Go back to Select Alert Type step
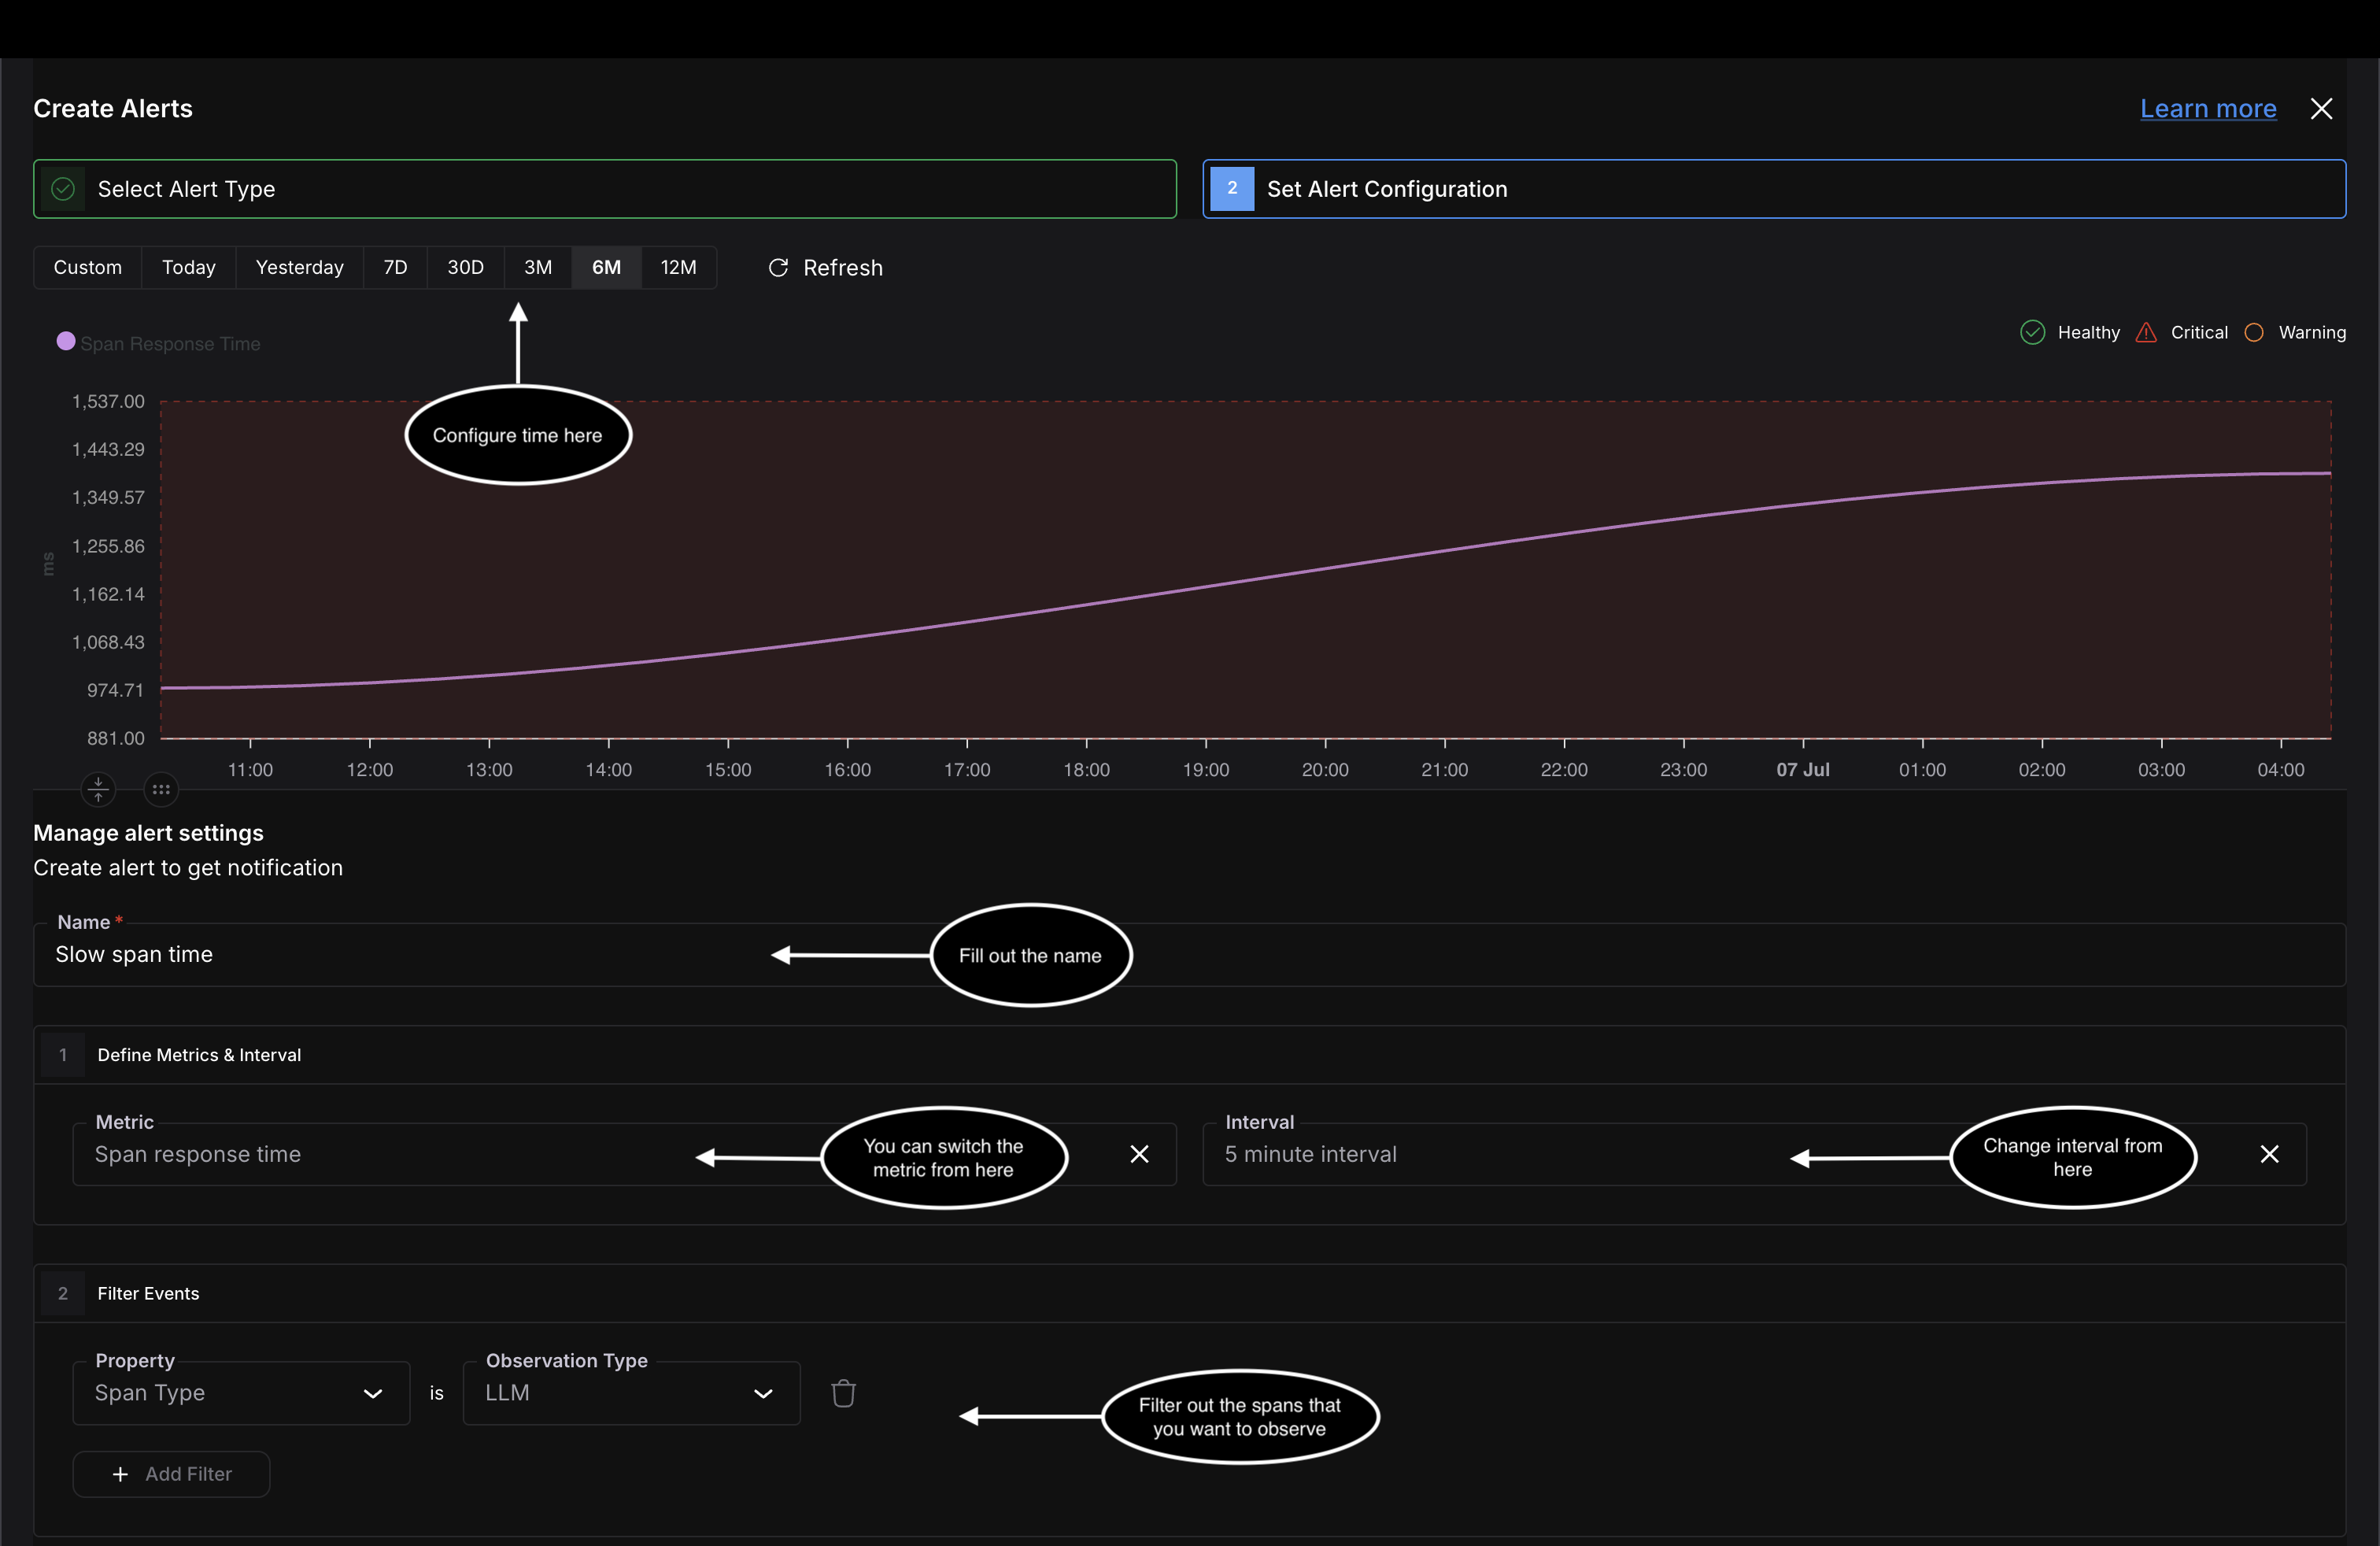 (604, 189)
